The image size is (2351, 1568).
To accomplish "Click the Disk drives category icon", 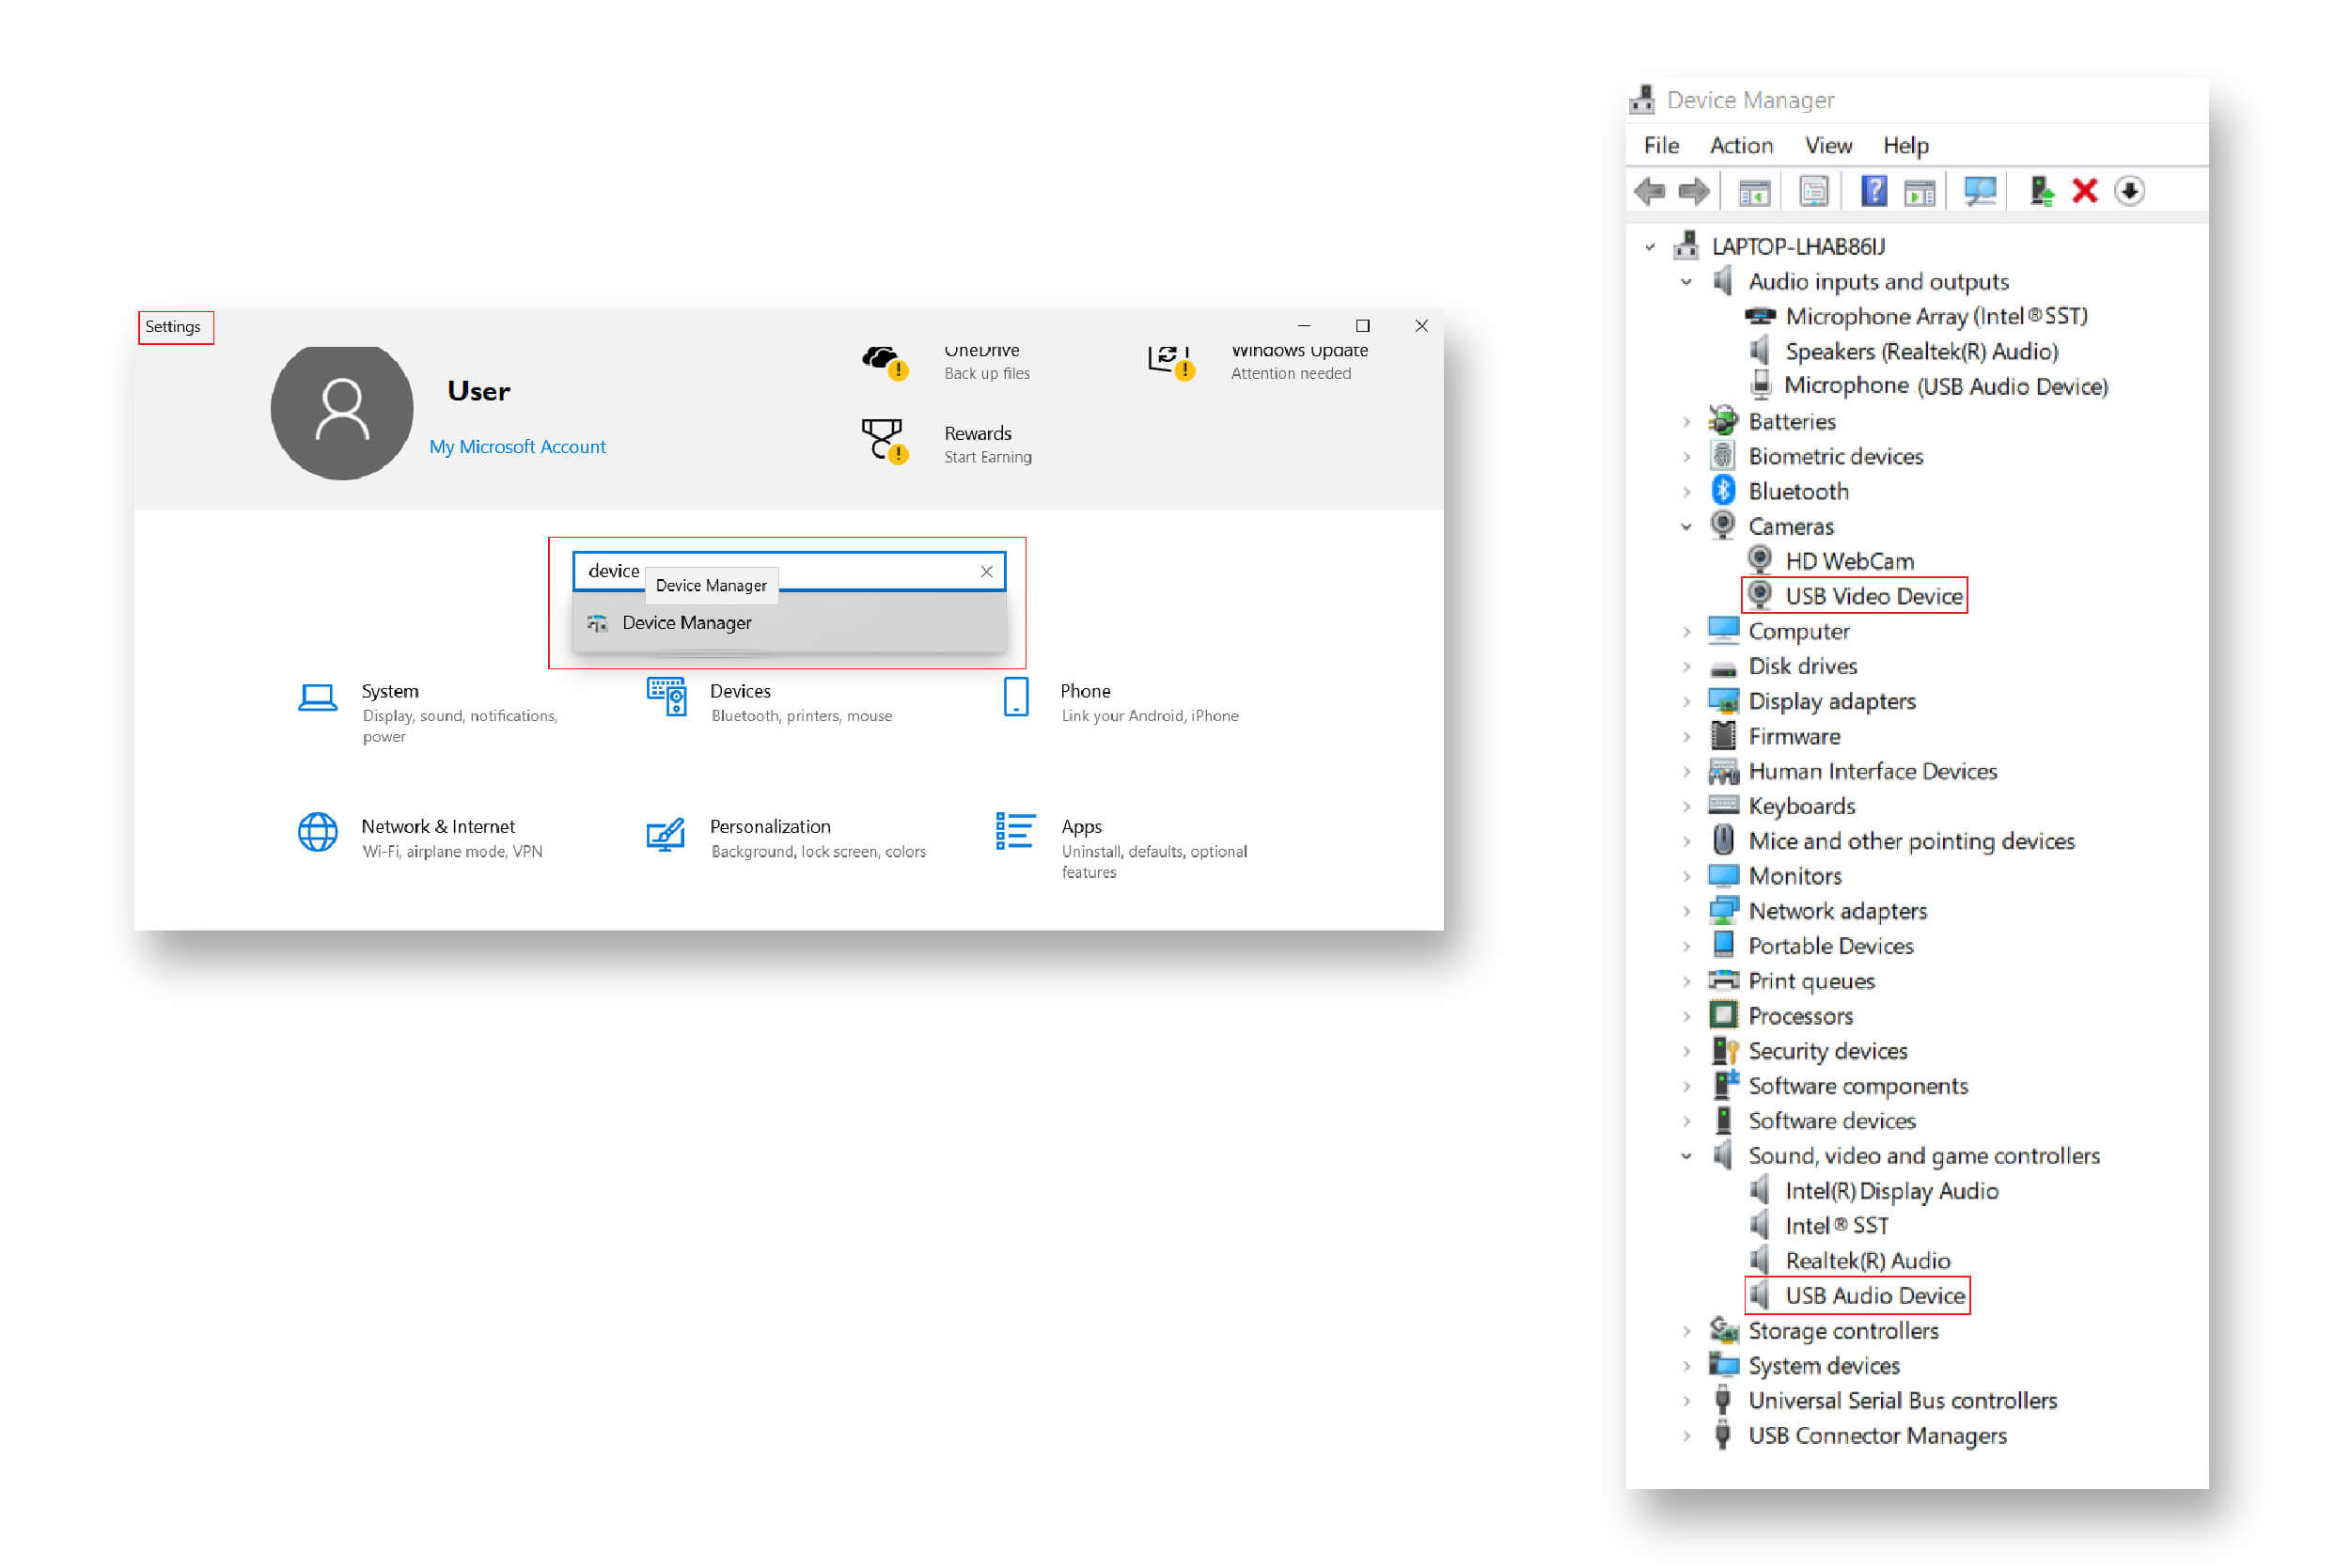I will click(x=1723, y=667).
